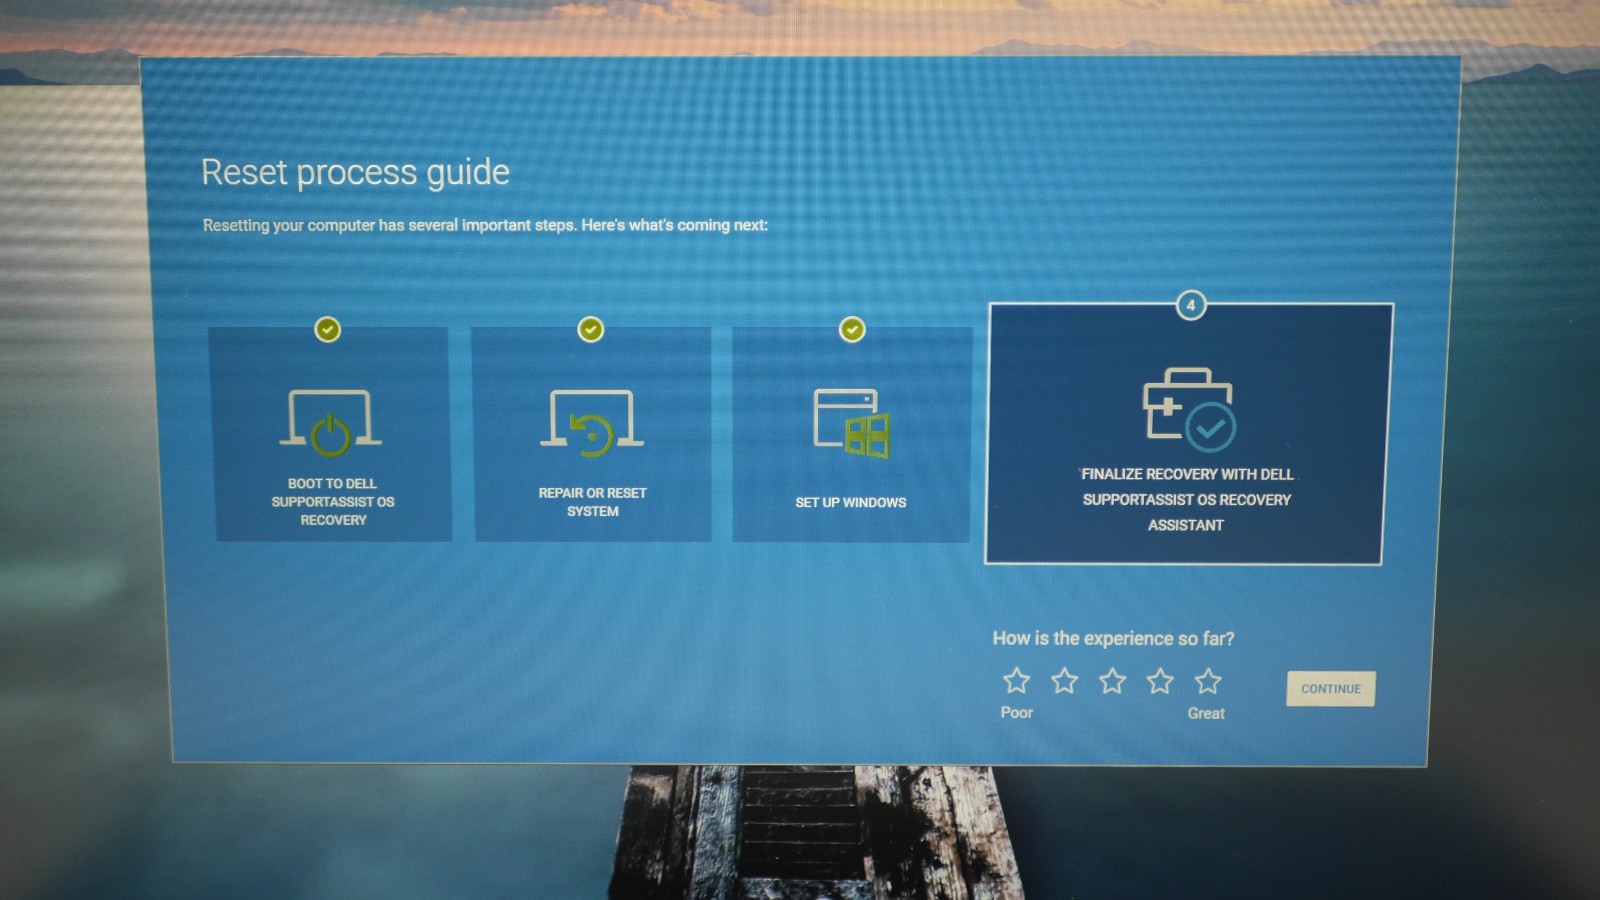Viewport: 1600px width, 900px height.
Task: Rate the experience three stars
Action: click(x=1112, y=681)
